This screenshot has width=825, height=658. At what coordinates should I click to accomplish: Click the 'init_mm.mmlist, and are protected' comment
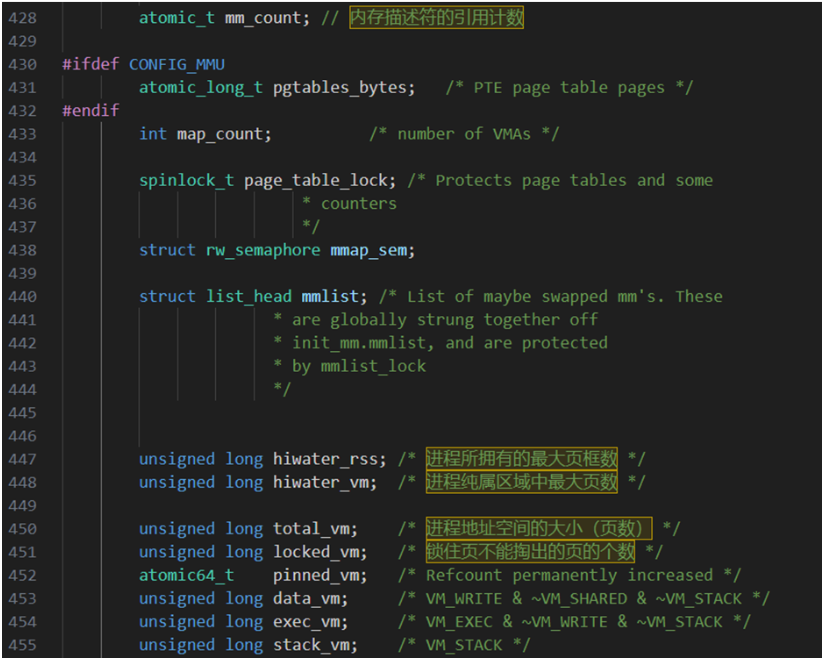click(450, 343)
